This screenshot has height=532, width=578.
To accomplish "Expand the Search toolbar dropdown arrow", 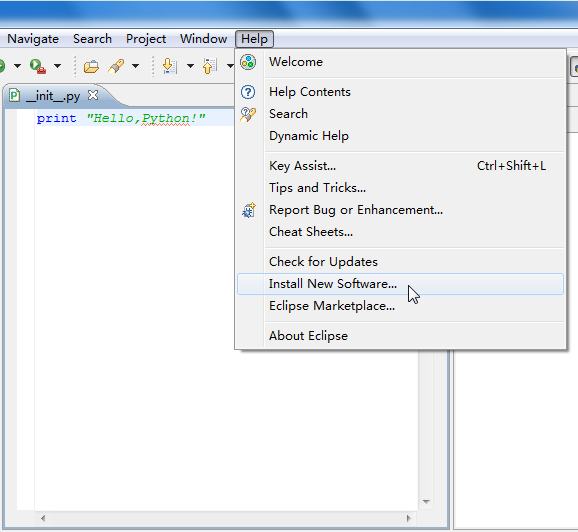I will pyautogui.click(x=135, y=66).
